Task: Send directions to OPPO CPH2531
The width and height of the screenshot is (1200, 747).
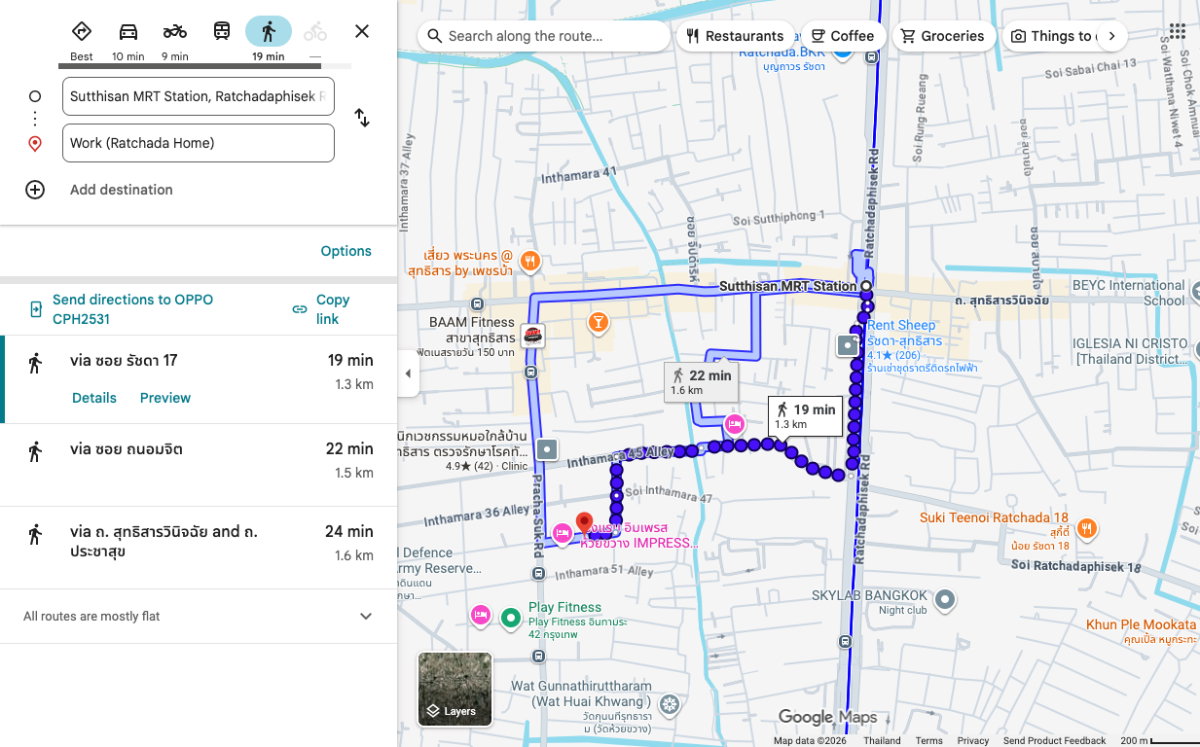Action: 132,309
